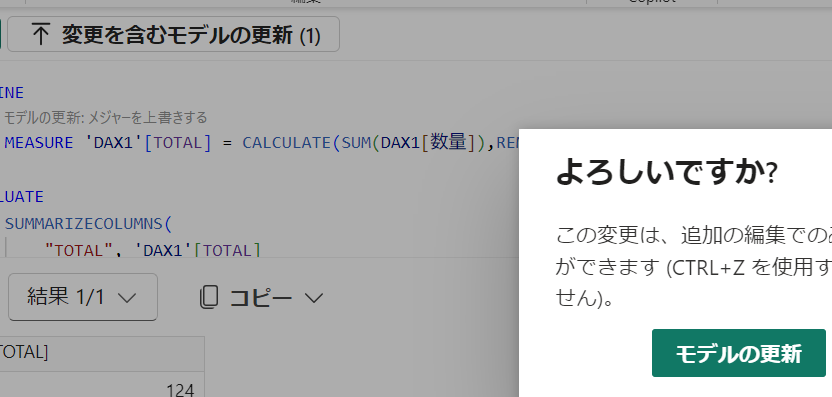Screen dimensions: 832x397
Task: Click the copy icon beside コピー
Action: tap(209, 297)
